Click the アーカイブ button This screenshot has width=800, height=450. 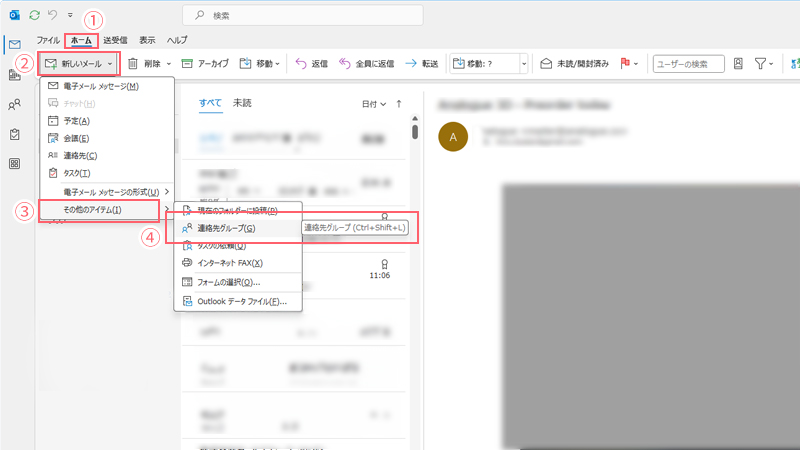[205, 64]
